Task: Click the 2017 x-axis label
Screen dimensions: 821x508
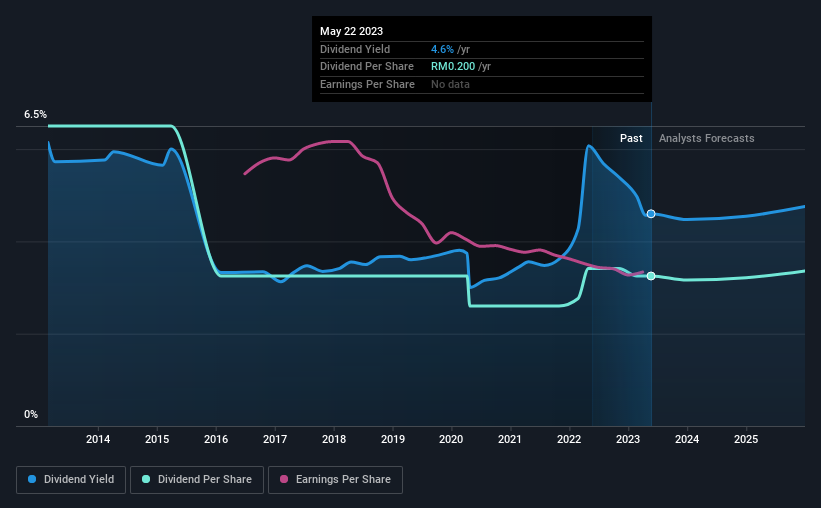Action: (275, 439)
